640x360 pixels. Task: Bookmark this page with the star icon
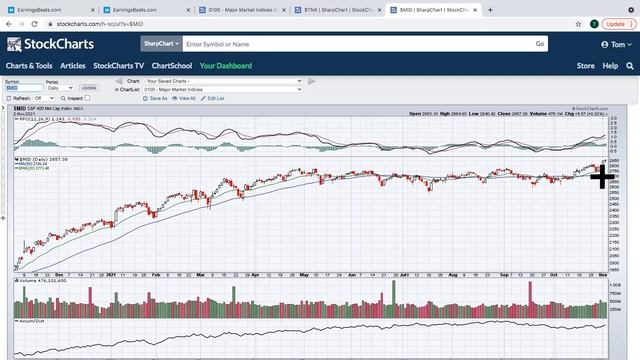tap(578, 24)
